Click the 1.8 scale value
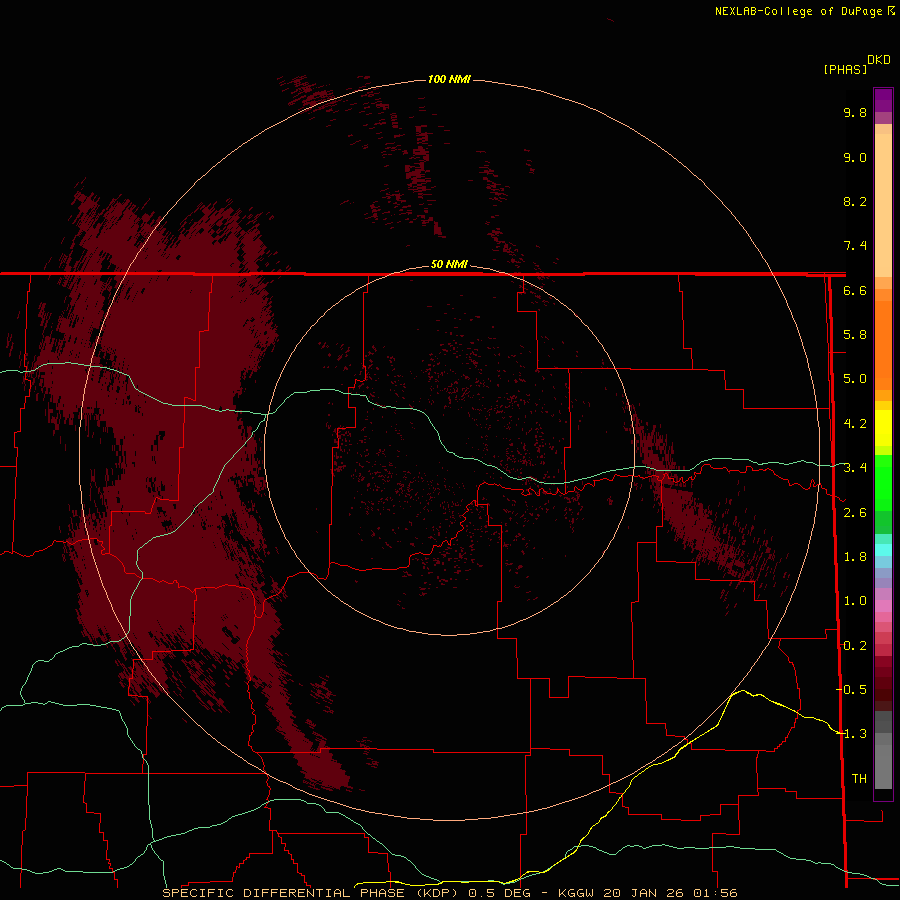 point(855,557)
